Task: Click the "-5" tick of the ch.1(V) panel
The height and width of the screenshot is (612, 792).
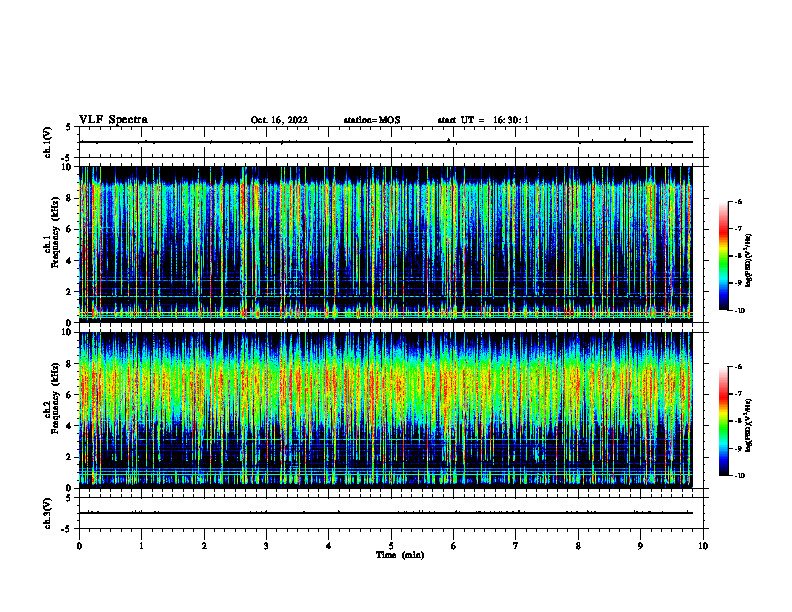Action: point(68,158)
